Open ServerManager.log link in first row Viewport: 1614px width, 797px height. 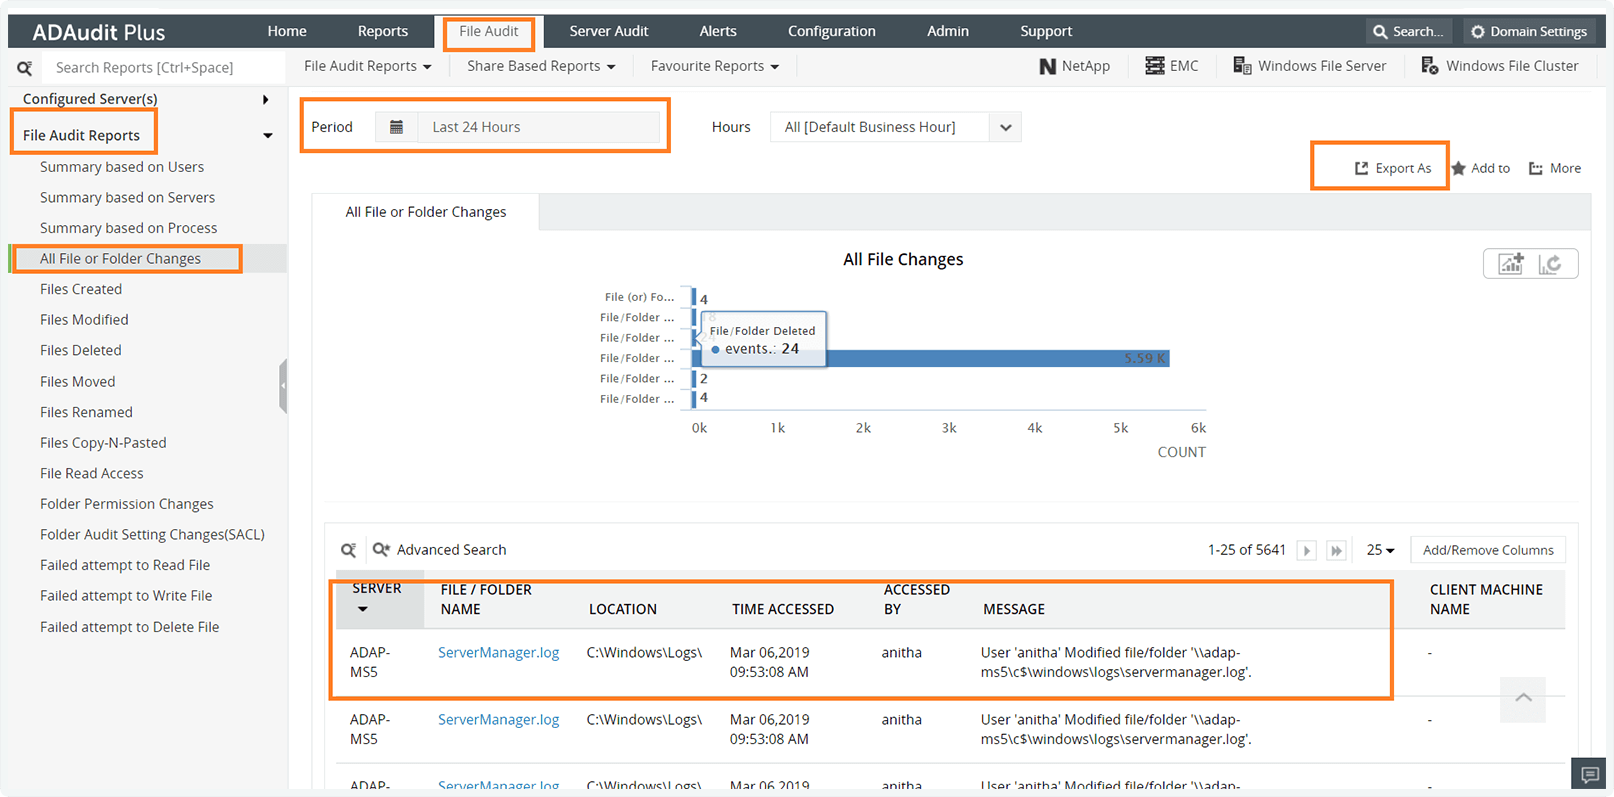pyautogui.click(x=498, y=652)
